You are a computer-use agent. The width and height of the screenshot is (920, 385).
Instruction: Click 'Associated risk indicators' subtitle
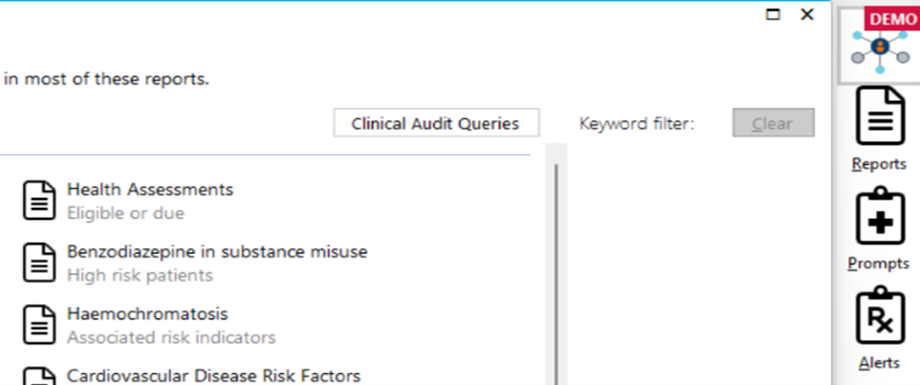(x=171, y=338)
